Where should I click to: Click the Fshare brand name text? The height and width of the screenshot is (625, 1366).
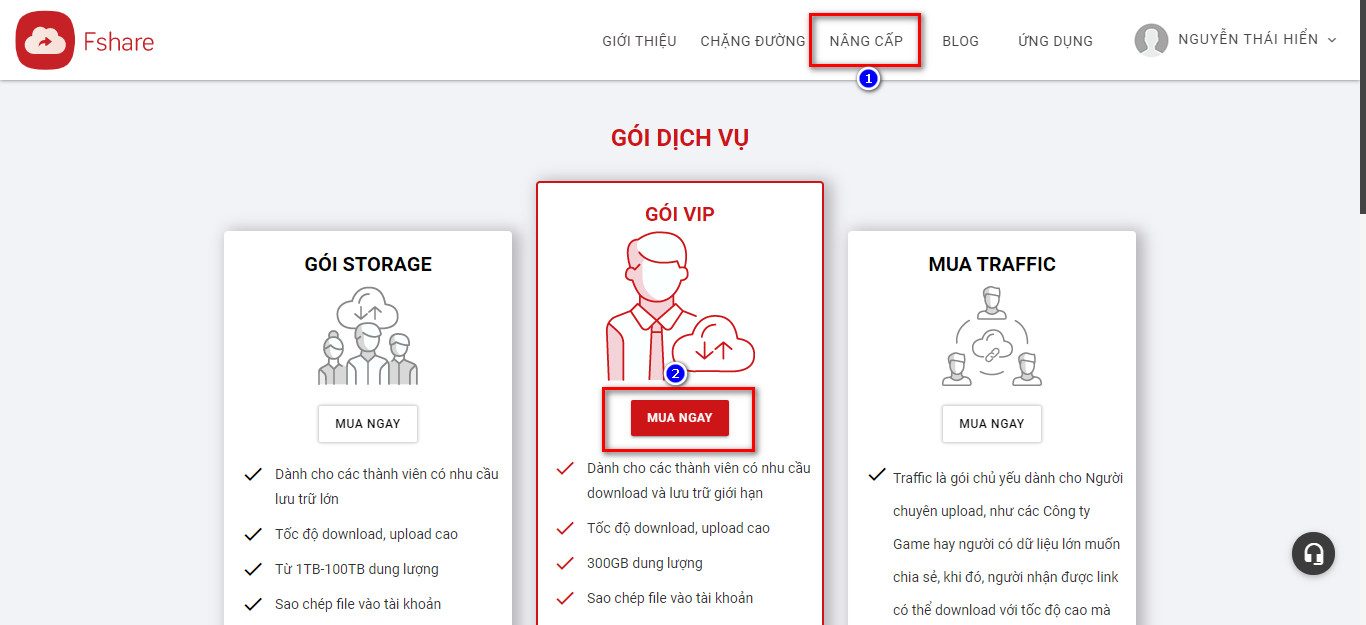click(119, 42)
